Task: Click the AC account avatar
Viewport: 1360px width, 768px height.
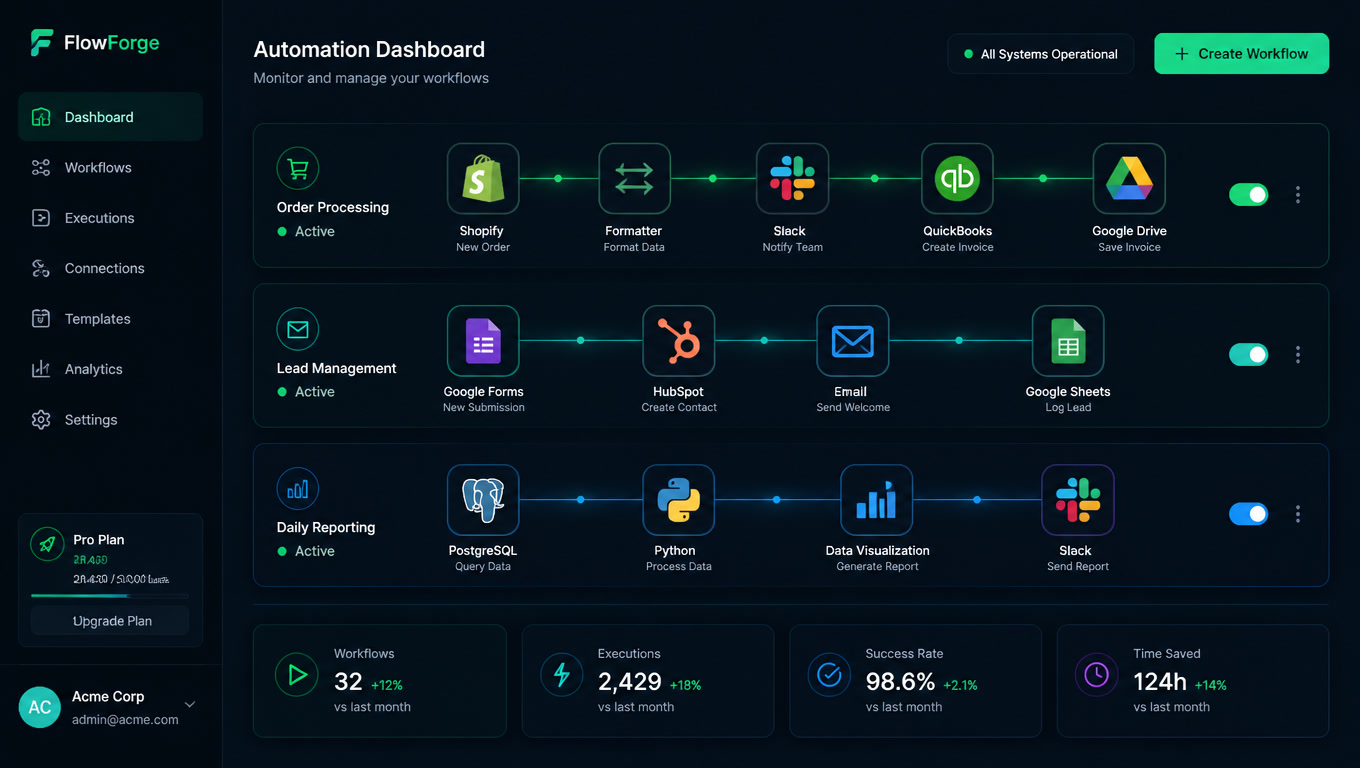Action: pyautogui.click(x=40, y=707)
